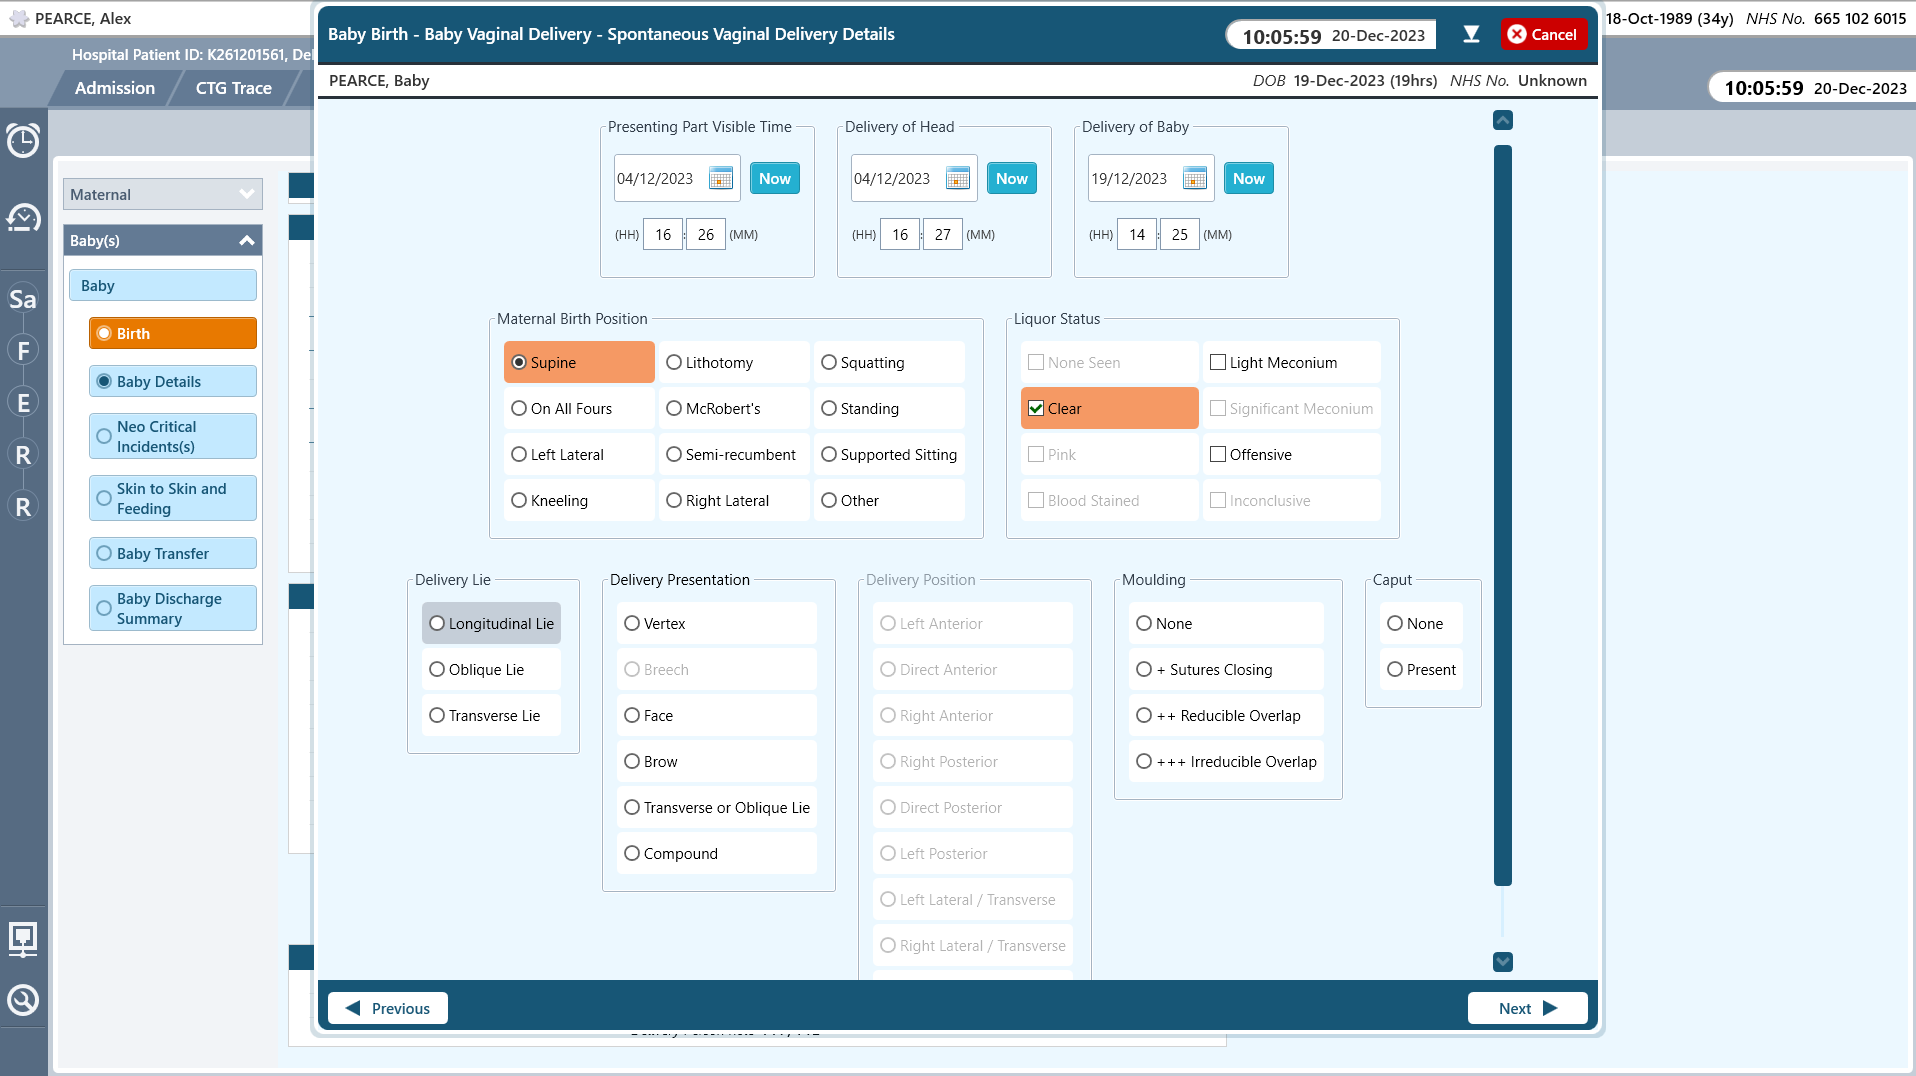1916x1076 pixels.
Task: Select Caput Present option
Action: pyautogui.click(x=1421, y=669)
